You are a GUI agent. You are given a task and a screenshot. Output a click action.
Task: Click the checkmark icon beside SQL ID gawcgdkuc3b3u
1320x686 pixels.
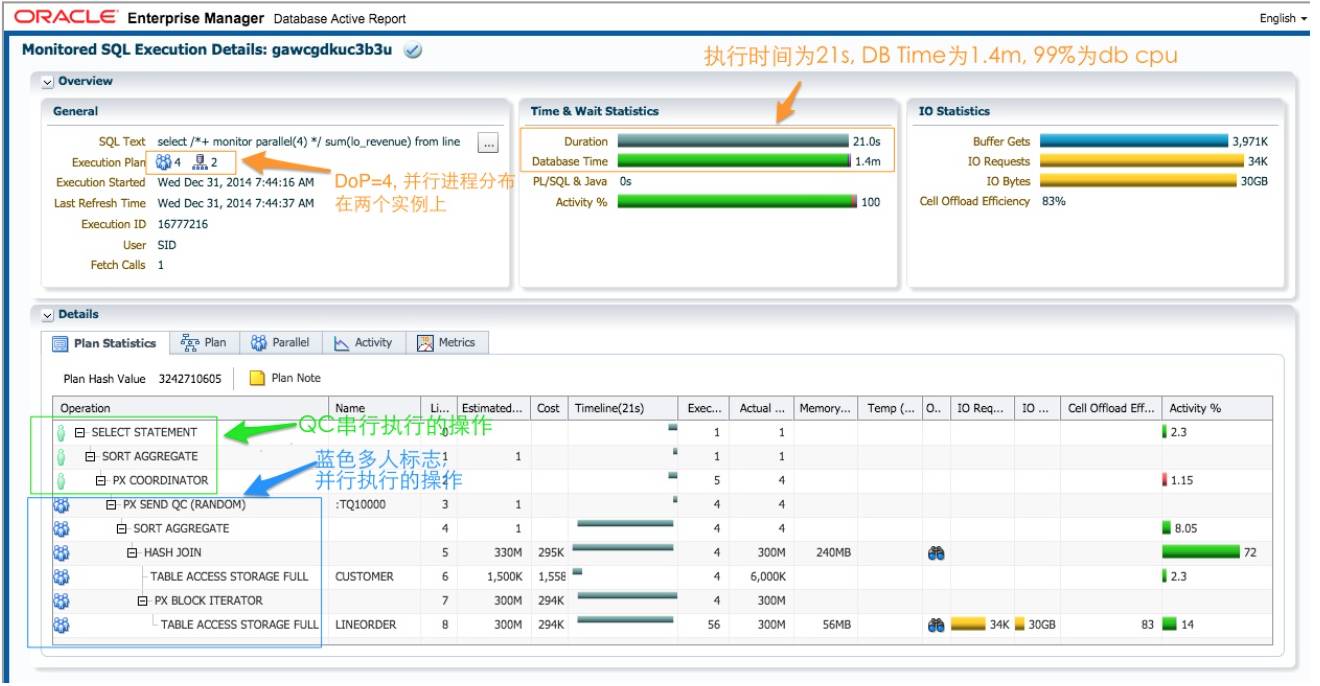point(413,51)
